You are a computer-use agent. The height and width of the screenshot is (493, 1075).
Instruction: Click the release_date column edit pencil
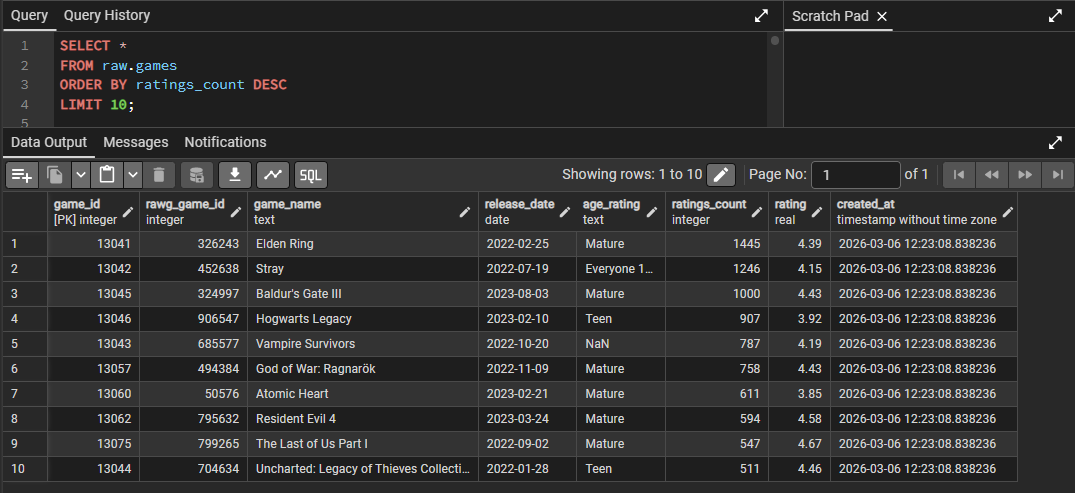pyautogui.click(x=565, y=213)
